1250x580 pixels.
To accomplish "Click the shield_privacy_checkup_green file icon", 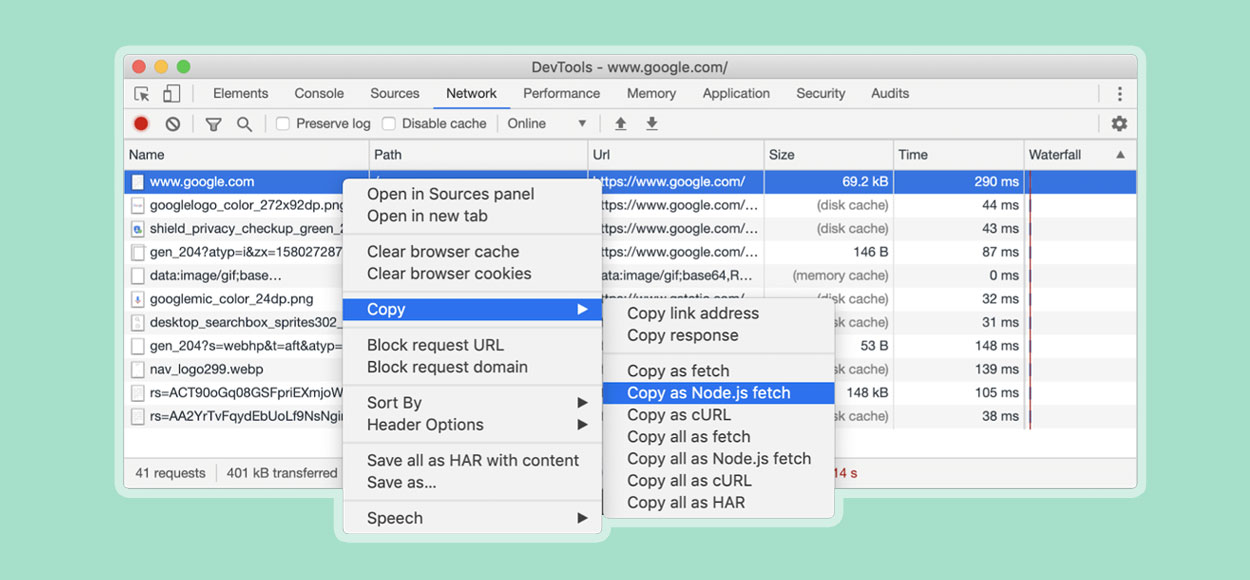I will tap(138, 228).
